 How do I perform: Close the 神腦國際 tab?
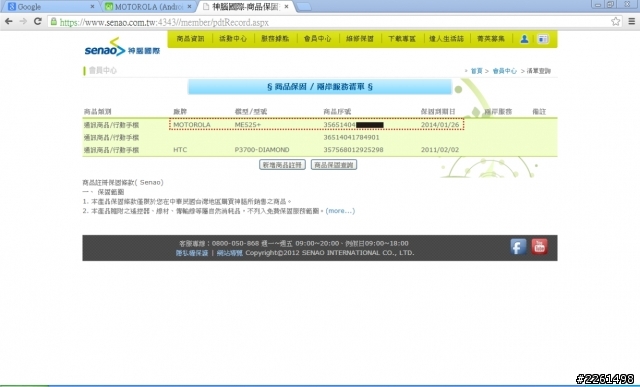pos(286,7)
